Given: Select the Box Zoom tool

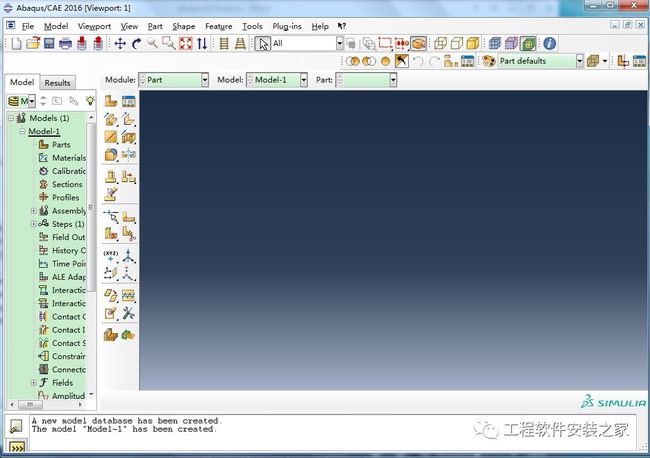Looking at the screenshot, I should (x=169, y=43).
